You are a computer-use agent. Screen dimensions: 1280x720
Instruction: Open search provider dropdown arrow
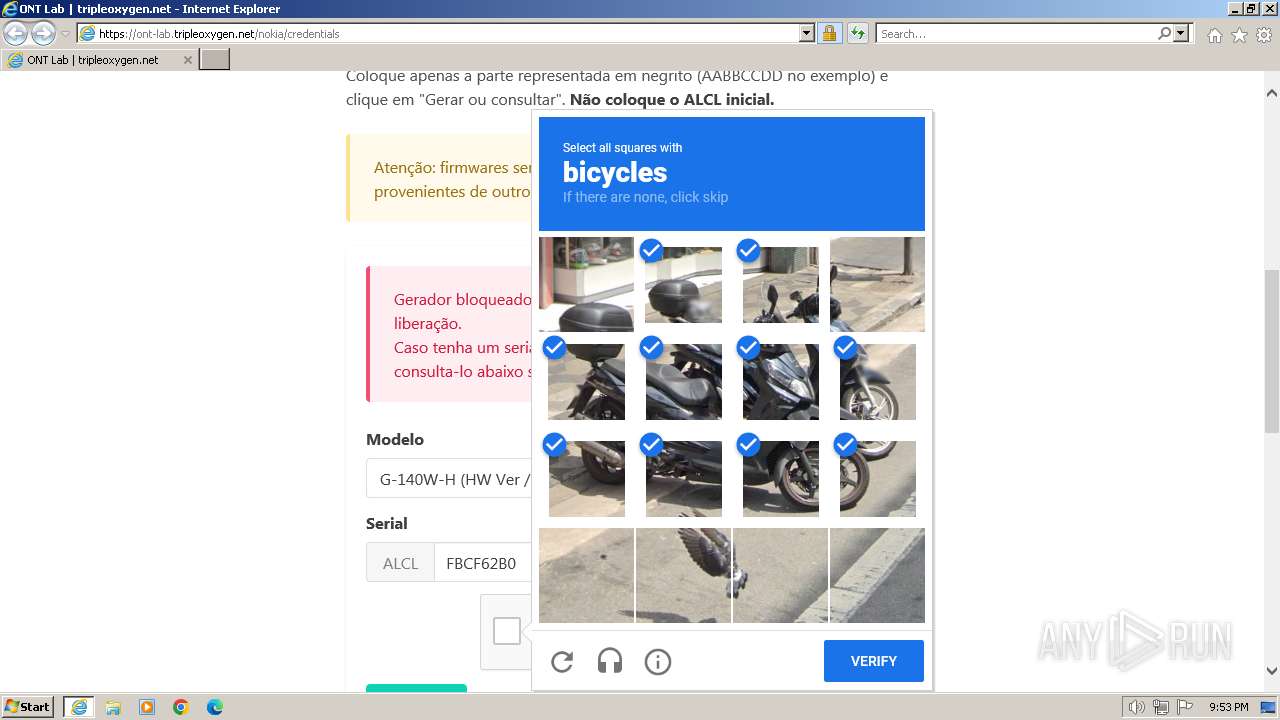[x=1181, y=33]
